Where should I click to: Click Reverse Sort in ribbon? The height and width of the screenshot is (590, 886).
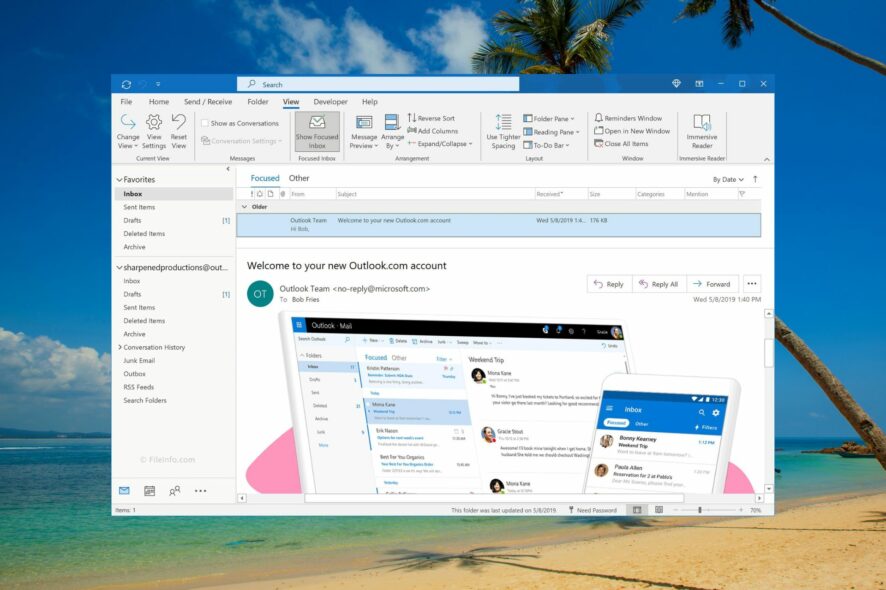[x=431, y=118]
